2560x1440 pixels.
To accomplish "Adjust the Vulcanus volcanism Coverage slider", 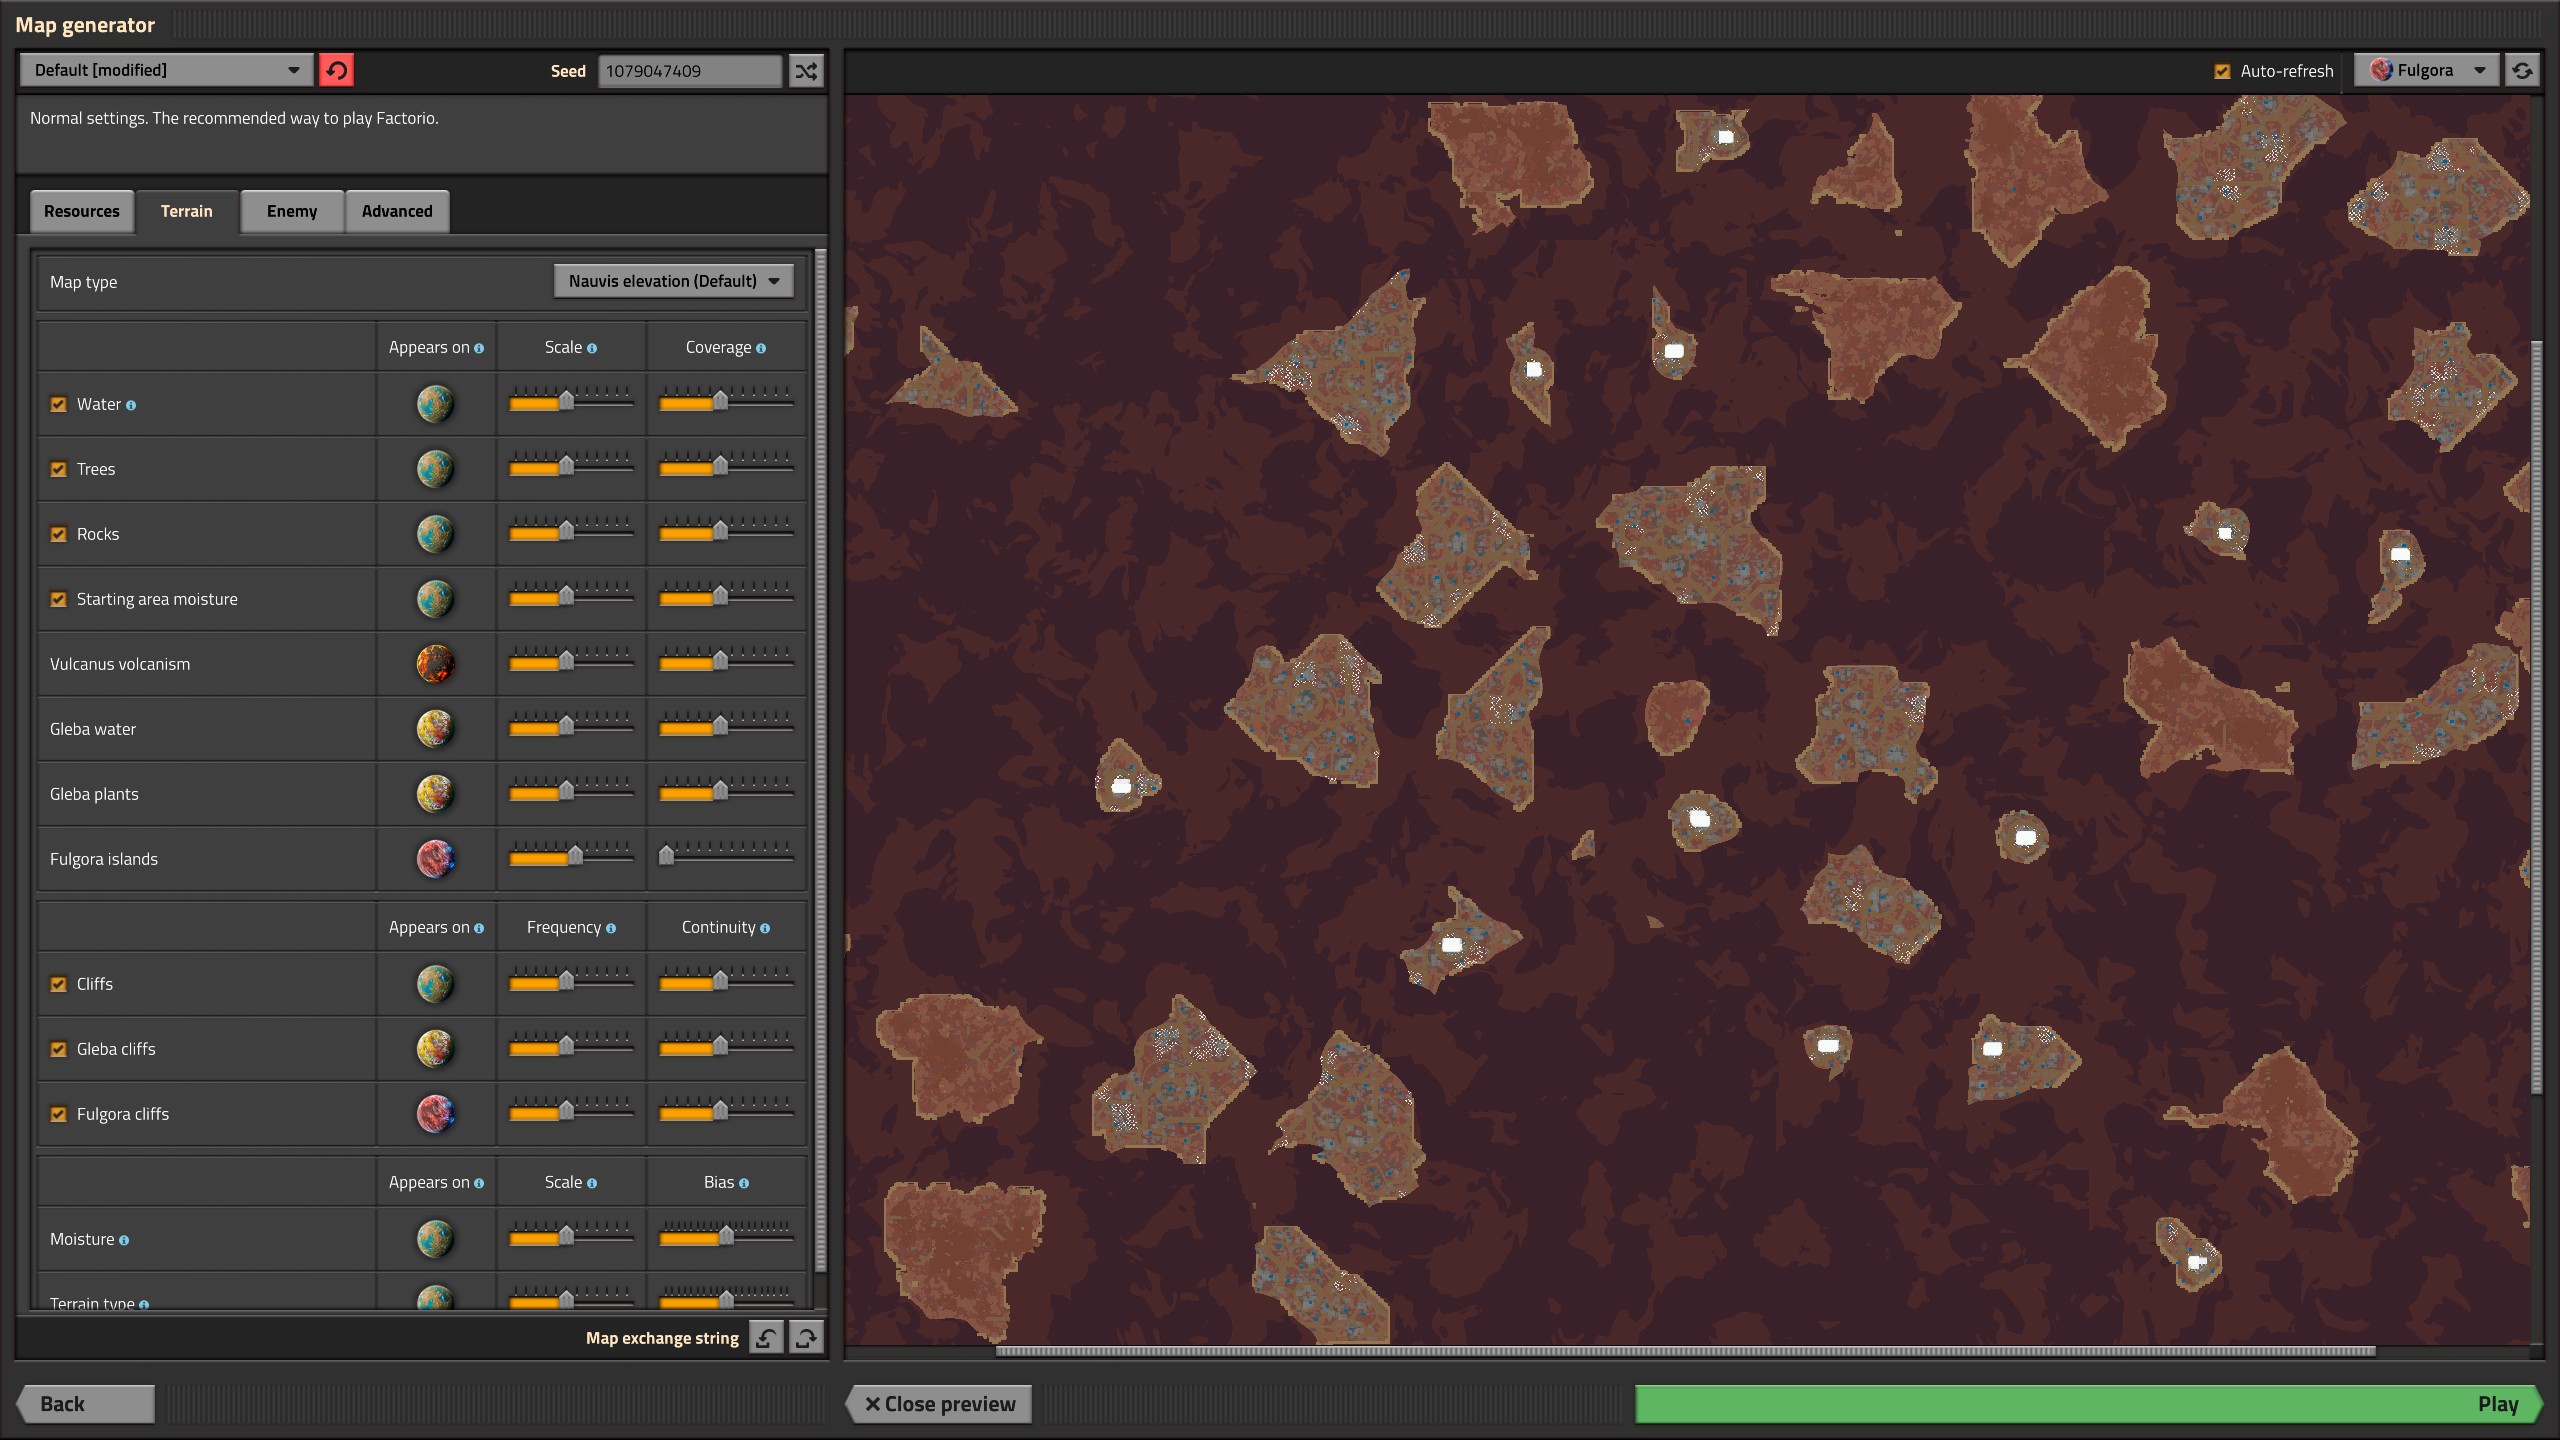I will (x=726, y=662).
